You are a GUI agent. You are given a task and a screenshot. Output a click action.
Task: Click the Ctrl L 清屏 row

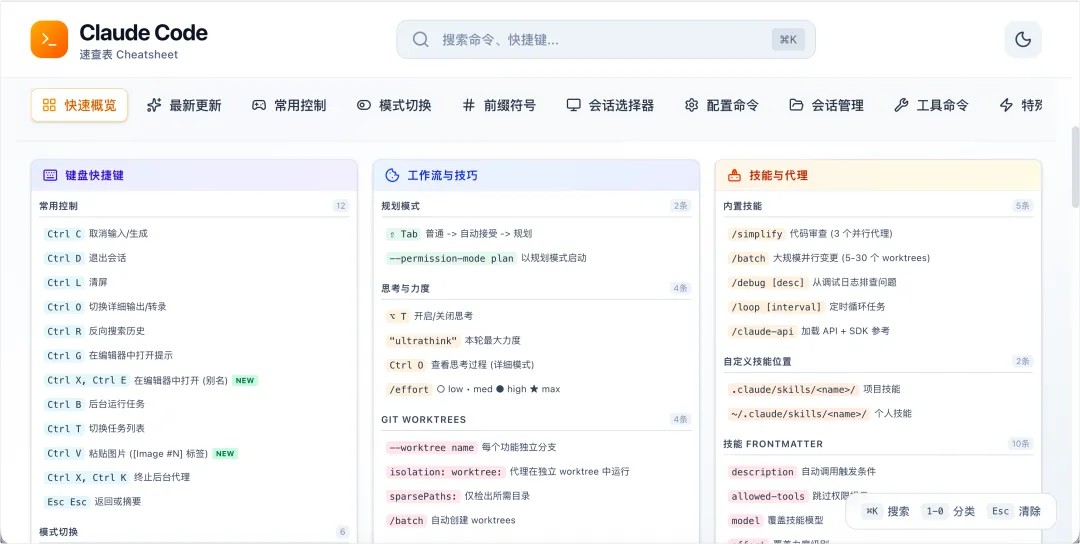(194, 282)
